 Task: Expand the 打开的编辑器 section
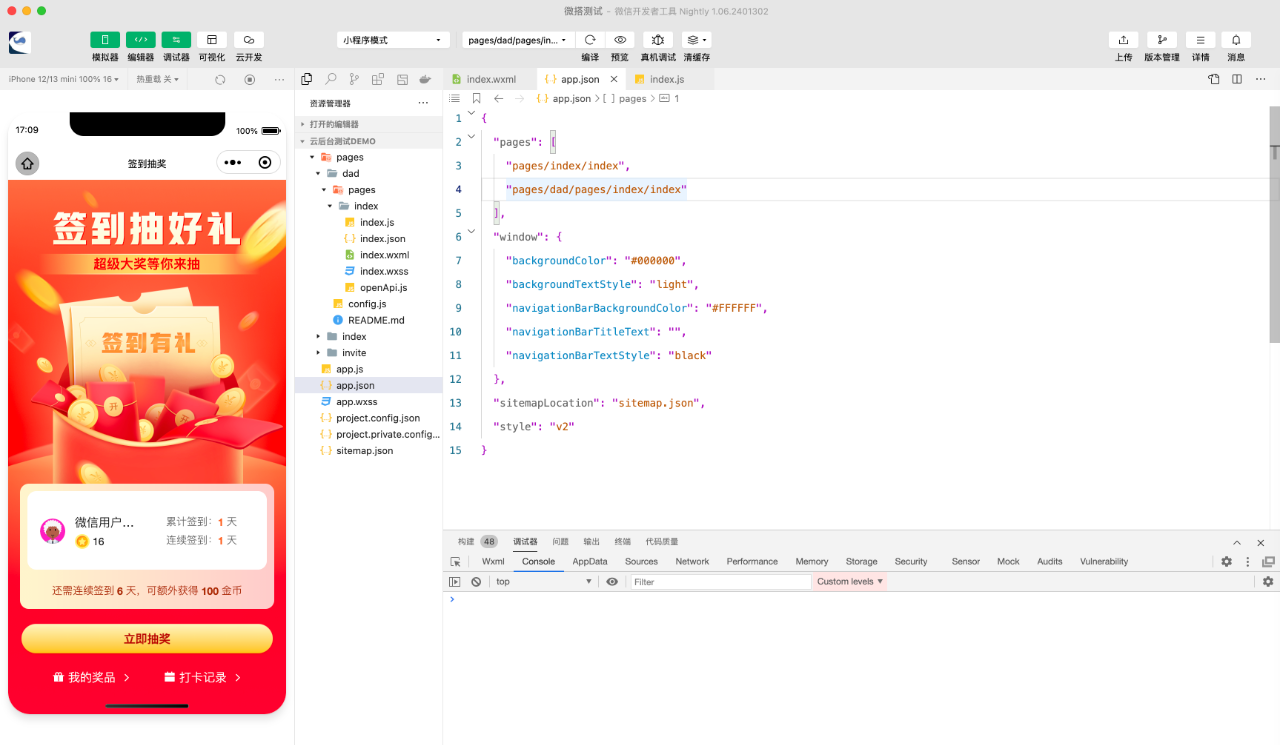tap(369, 124)
